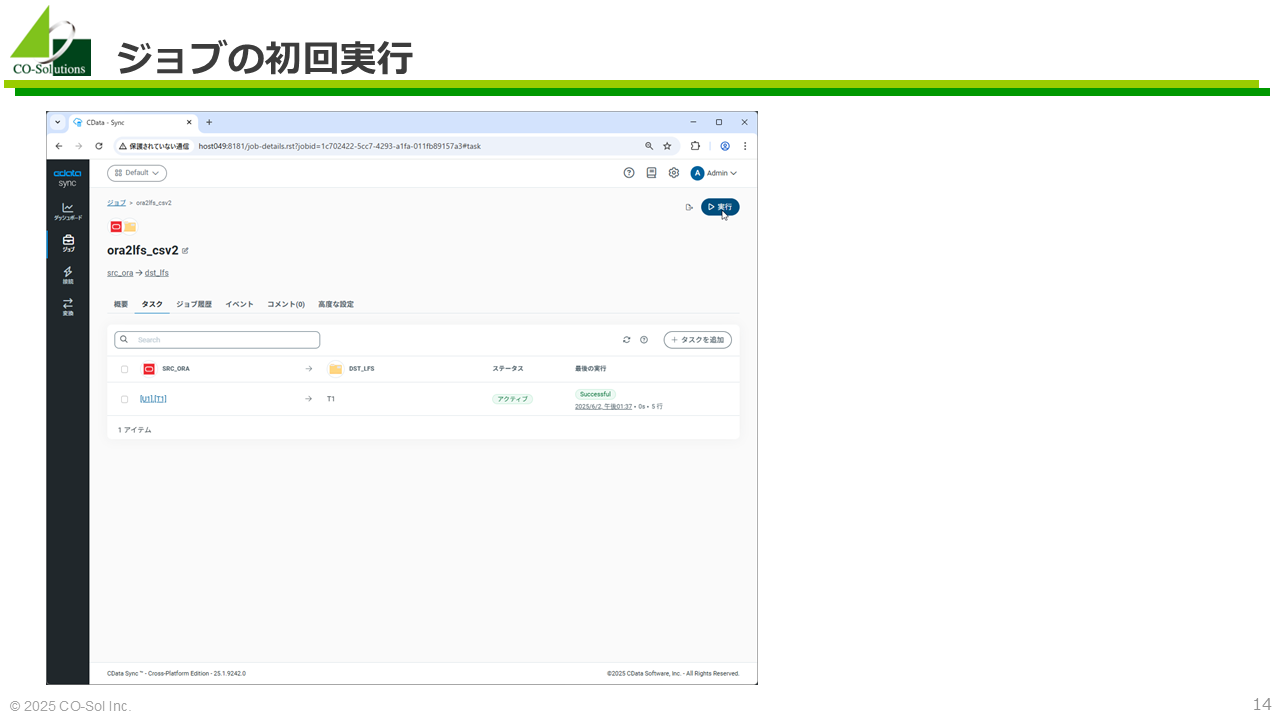The image size is (1280, 720).
Task: Expand the Default workspace dropdown
Action: [x=137, y=173]
